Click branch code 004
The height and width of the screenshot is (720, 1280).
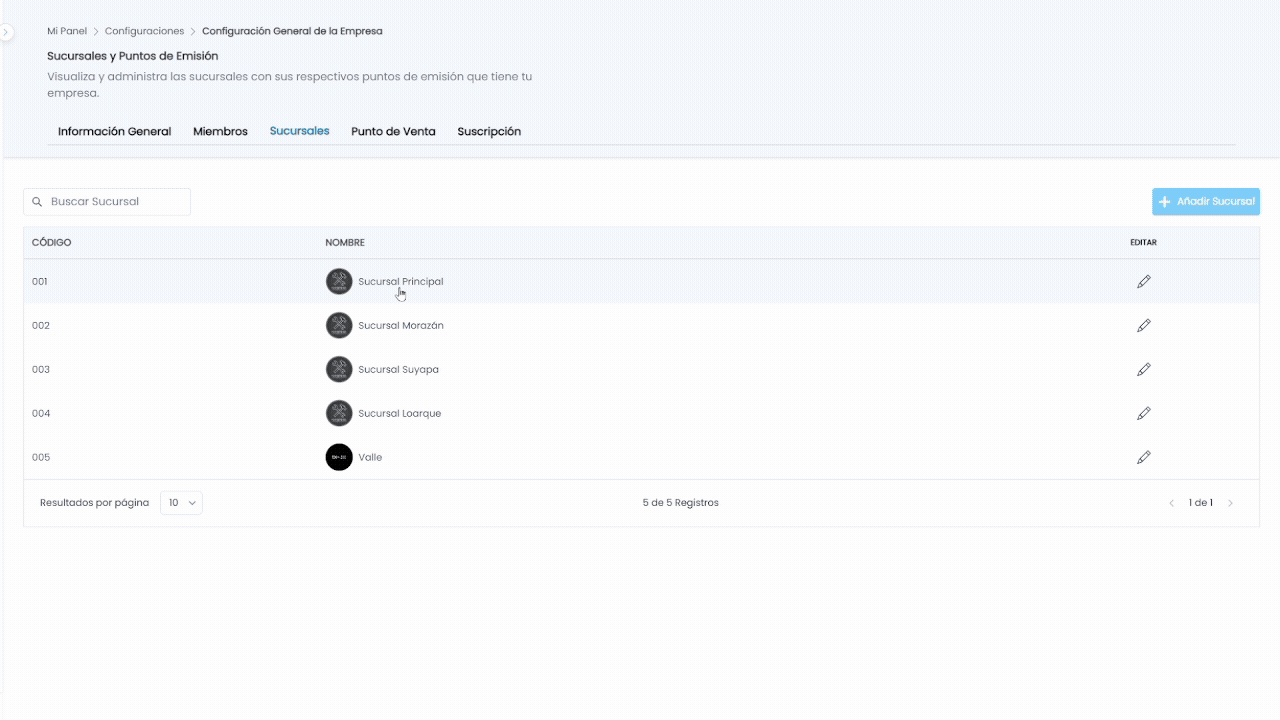tap(41, 414)
